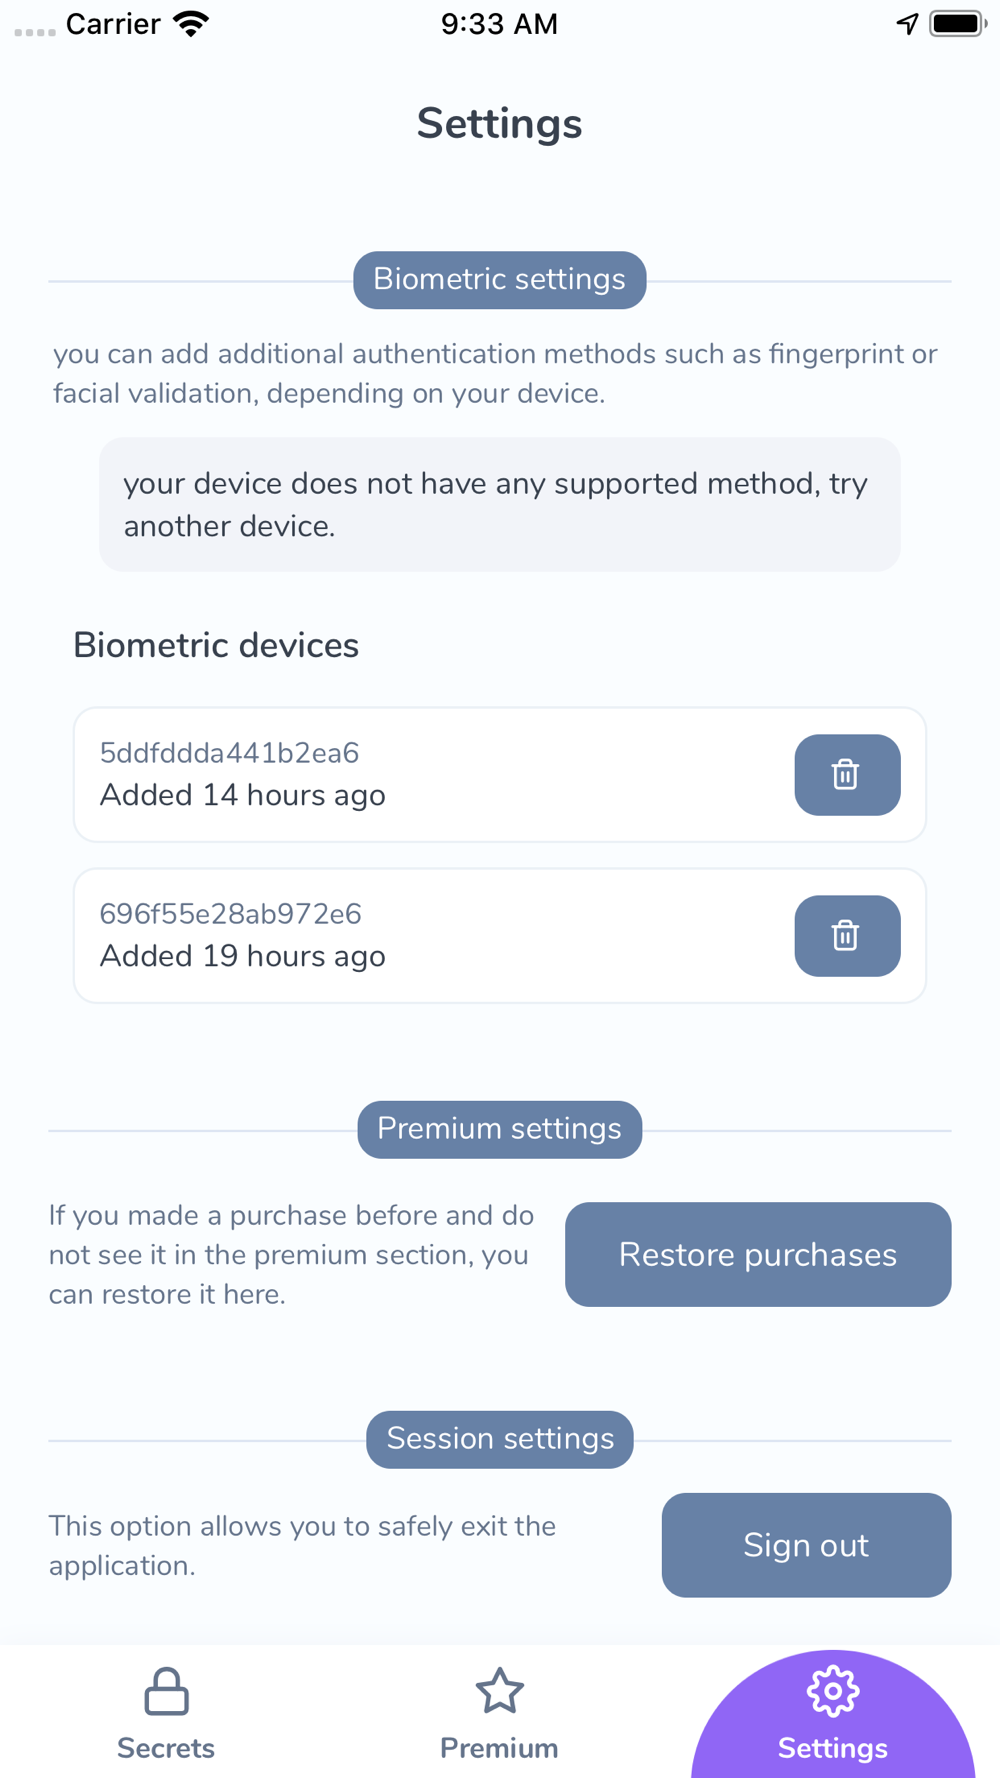Select the device entry added 14 hours ago

pyautogui.click(x=499, y=775)
